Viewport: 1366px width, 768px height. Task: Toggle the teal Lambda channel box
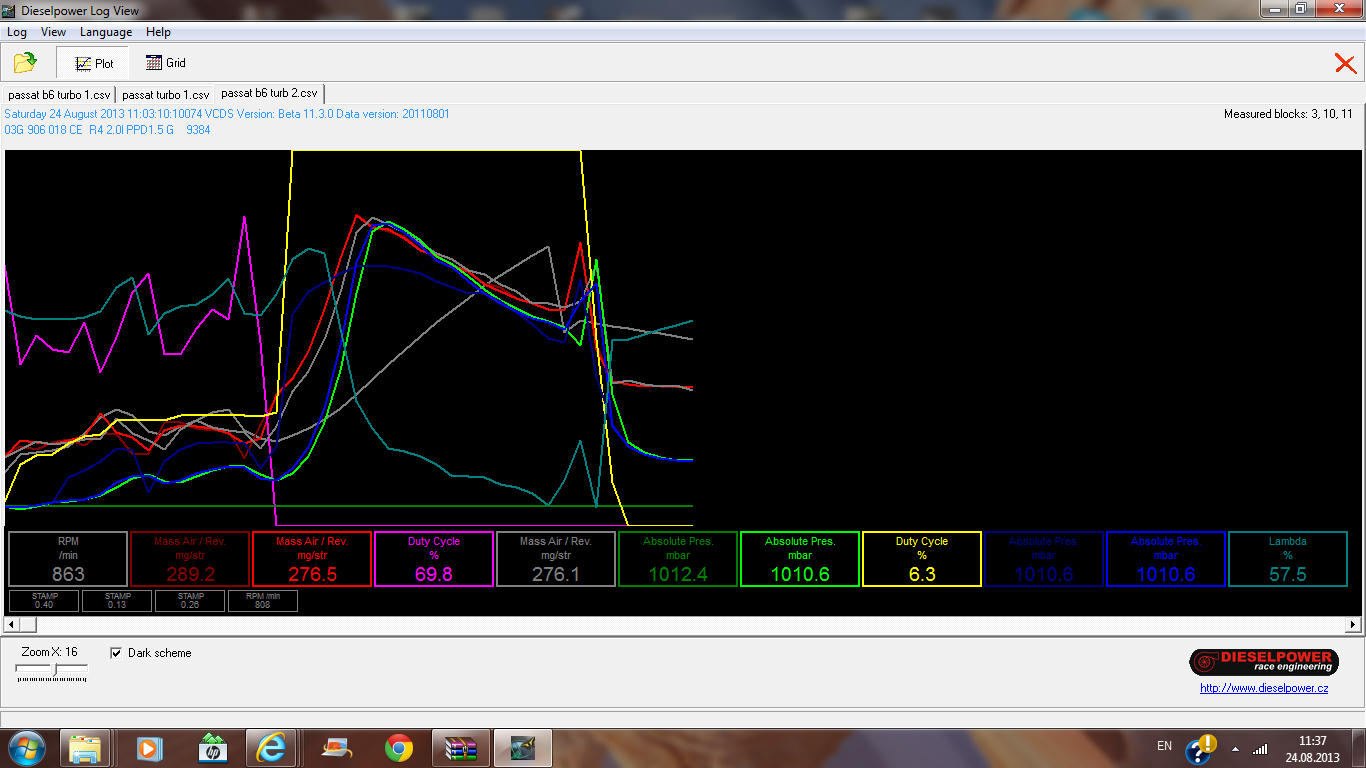click(1287, 559)
